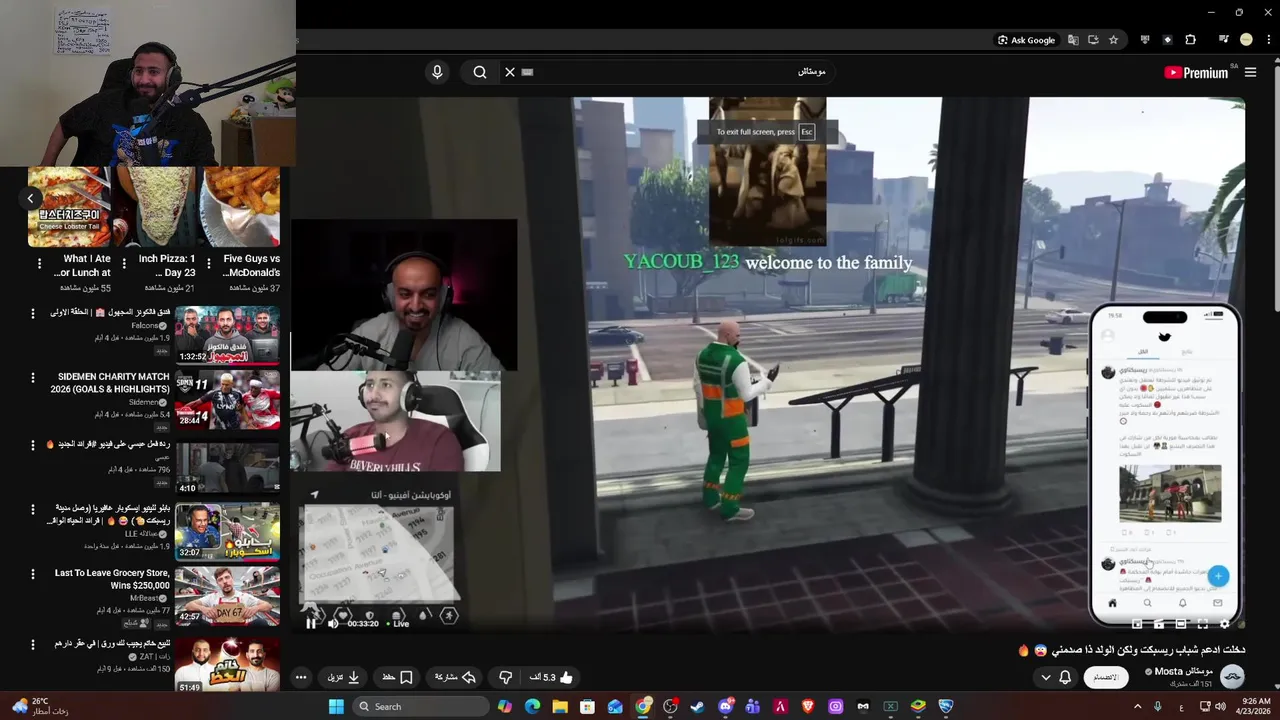Click the voice search microphone icon
The height and width of the screenshot is (720, 1280).
coord(437,72)
